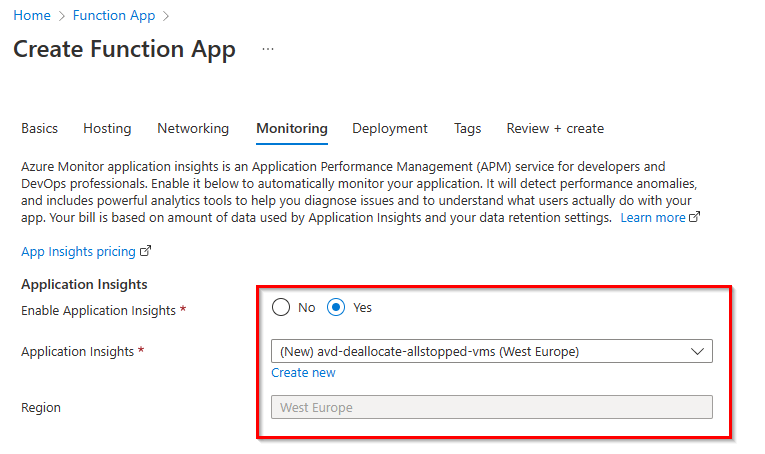Select Yes for Enable Application Insights
The image size is (765, 454).
pos(337,307)
